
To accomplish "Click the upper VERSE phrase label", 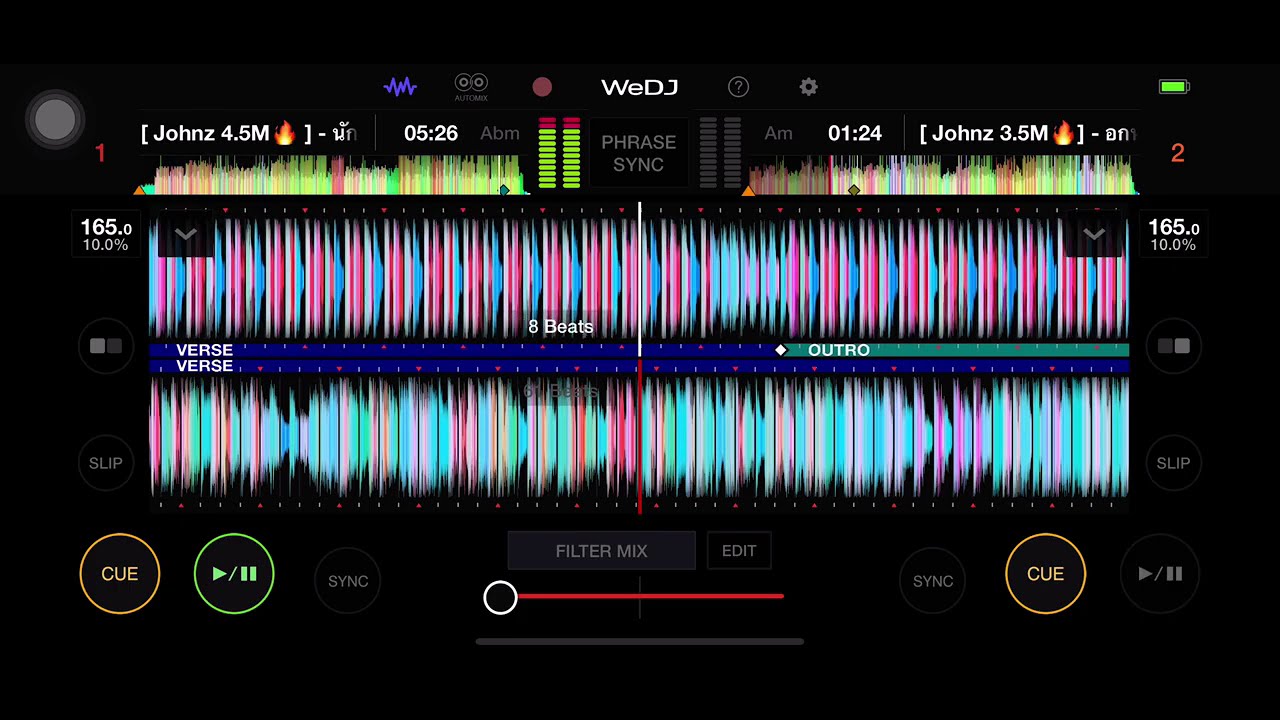I will point(204,350).
